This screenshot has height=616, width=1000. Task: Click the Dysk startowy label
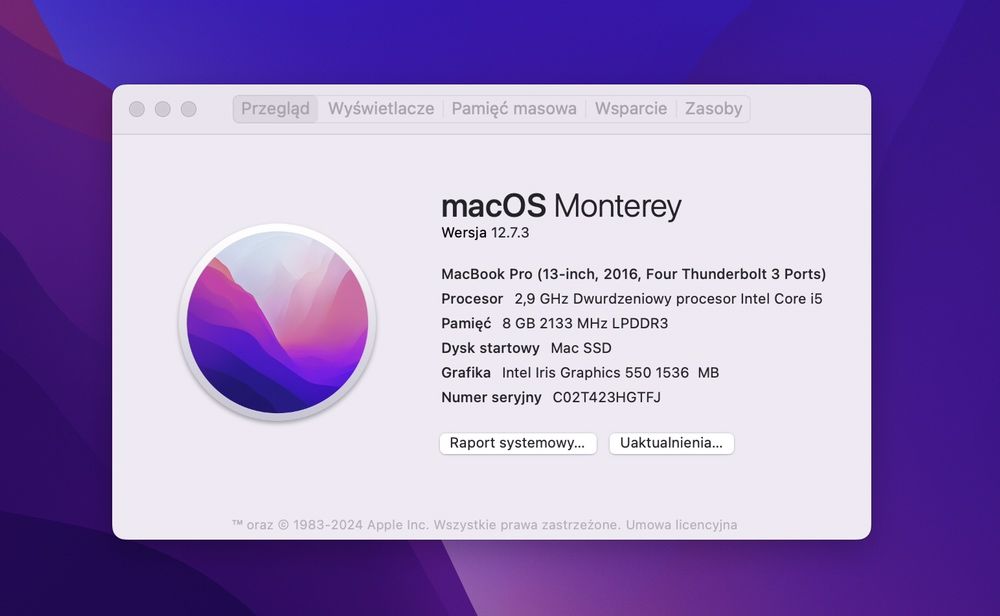point(490,348)
